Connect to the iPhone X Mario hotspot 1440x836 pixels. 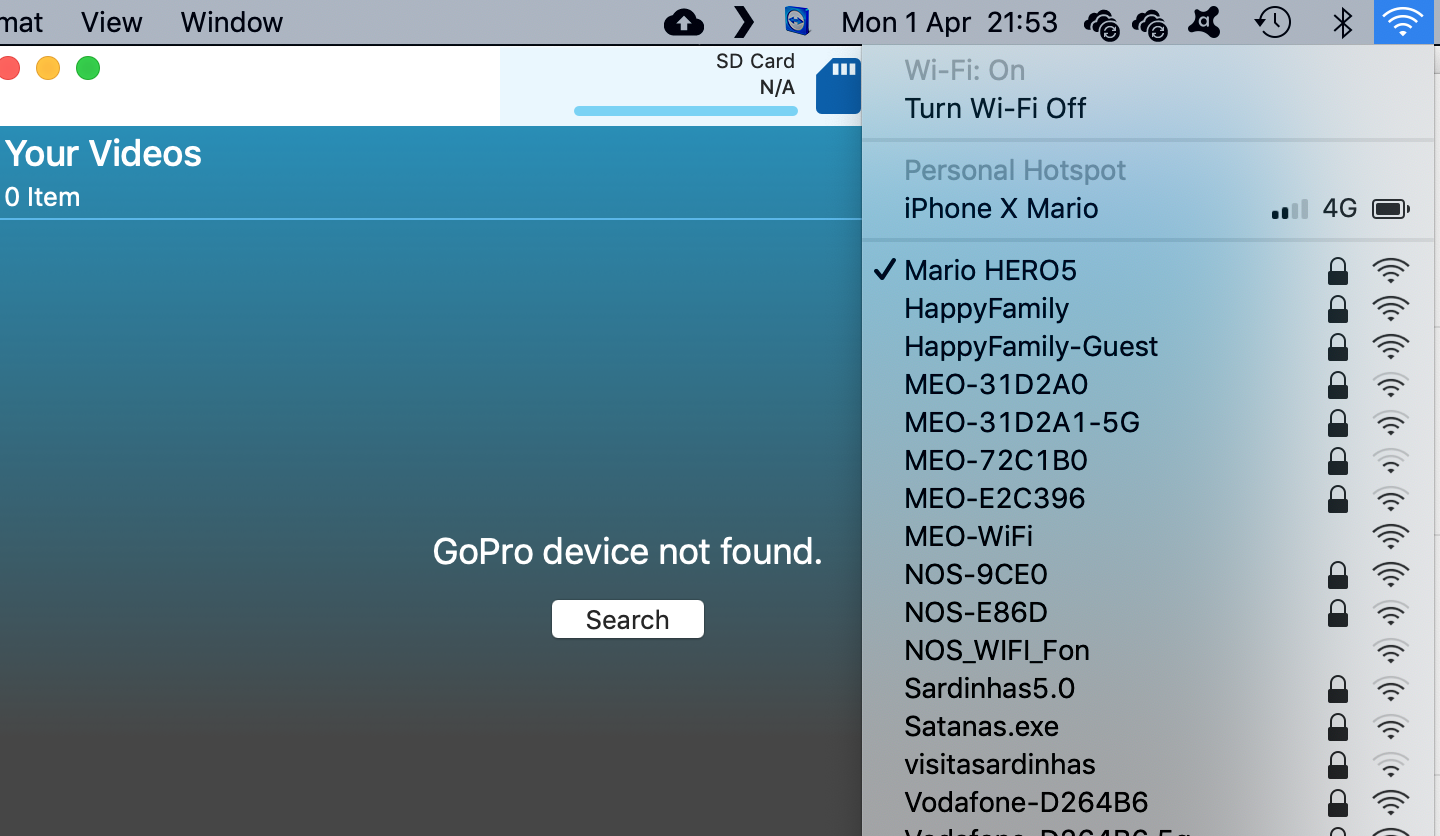point(1148,208)
